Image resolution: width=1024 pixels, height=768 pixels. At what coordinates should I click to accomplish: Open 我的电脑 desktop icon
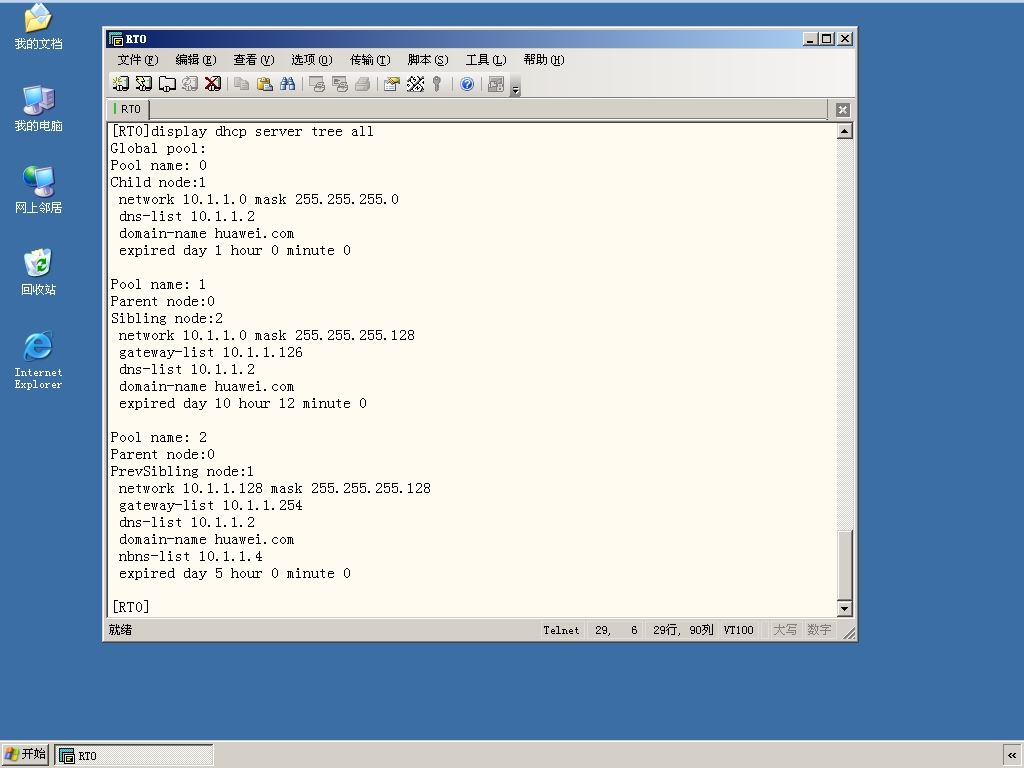[38, 108]
